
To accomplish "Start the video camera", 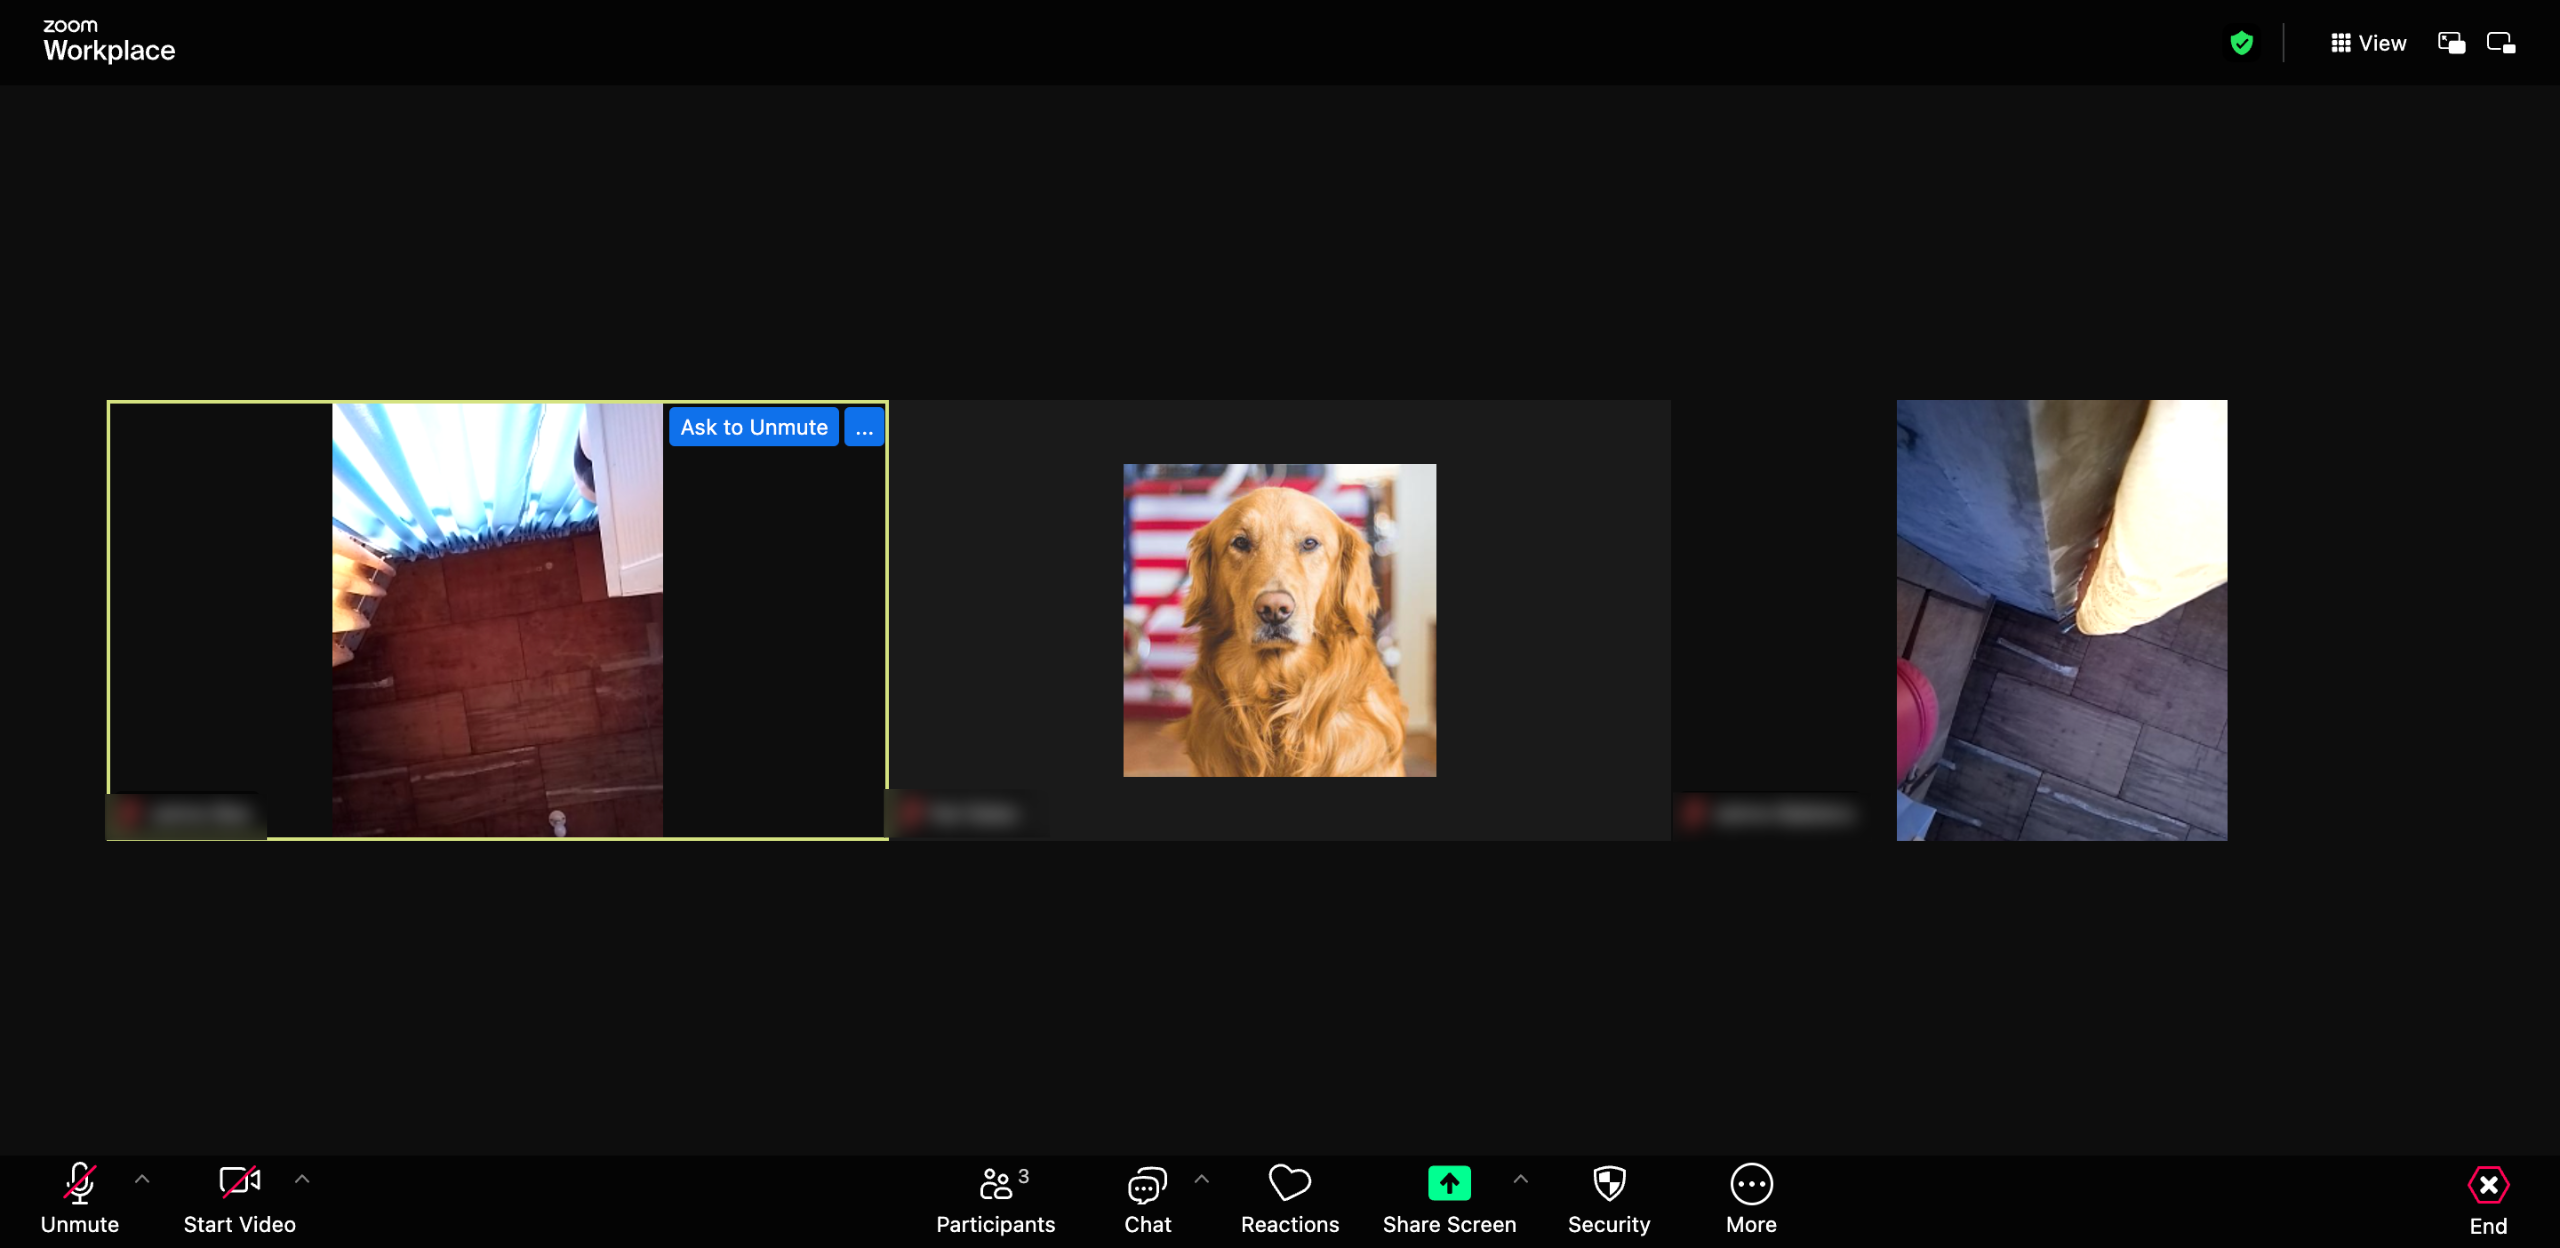I will click(239, 1198).
